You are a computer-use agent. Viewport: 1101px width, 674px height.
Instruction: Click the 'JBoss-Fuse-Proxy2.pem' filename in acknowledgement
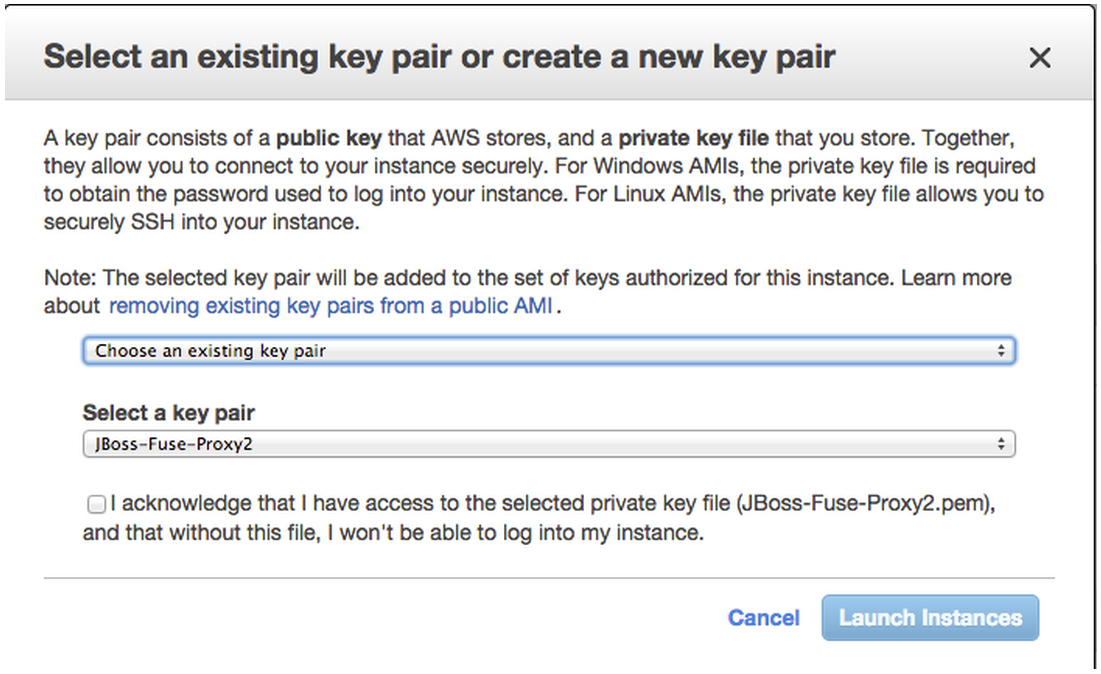pyautogui.click(x=862, y=504)
